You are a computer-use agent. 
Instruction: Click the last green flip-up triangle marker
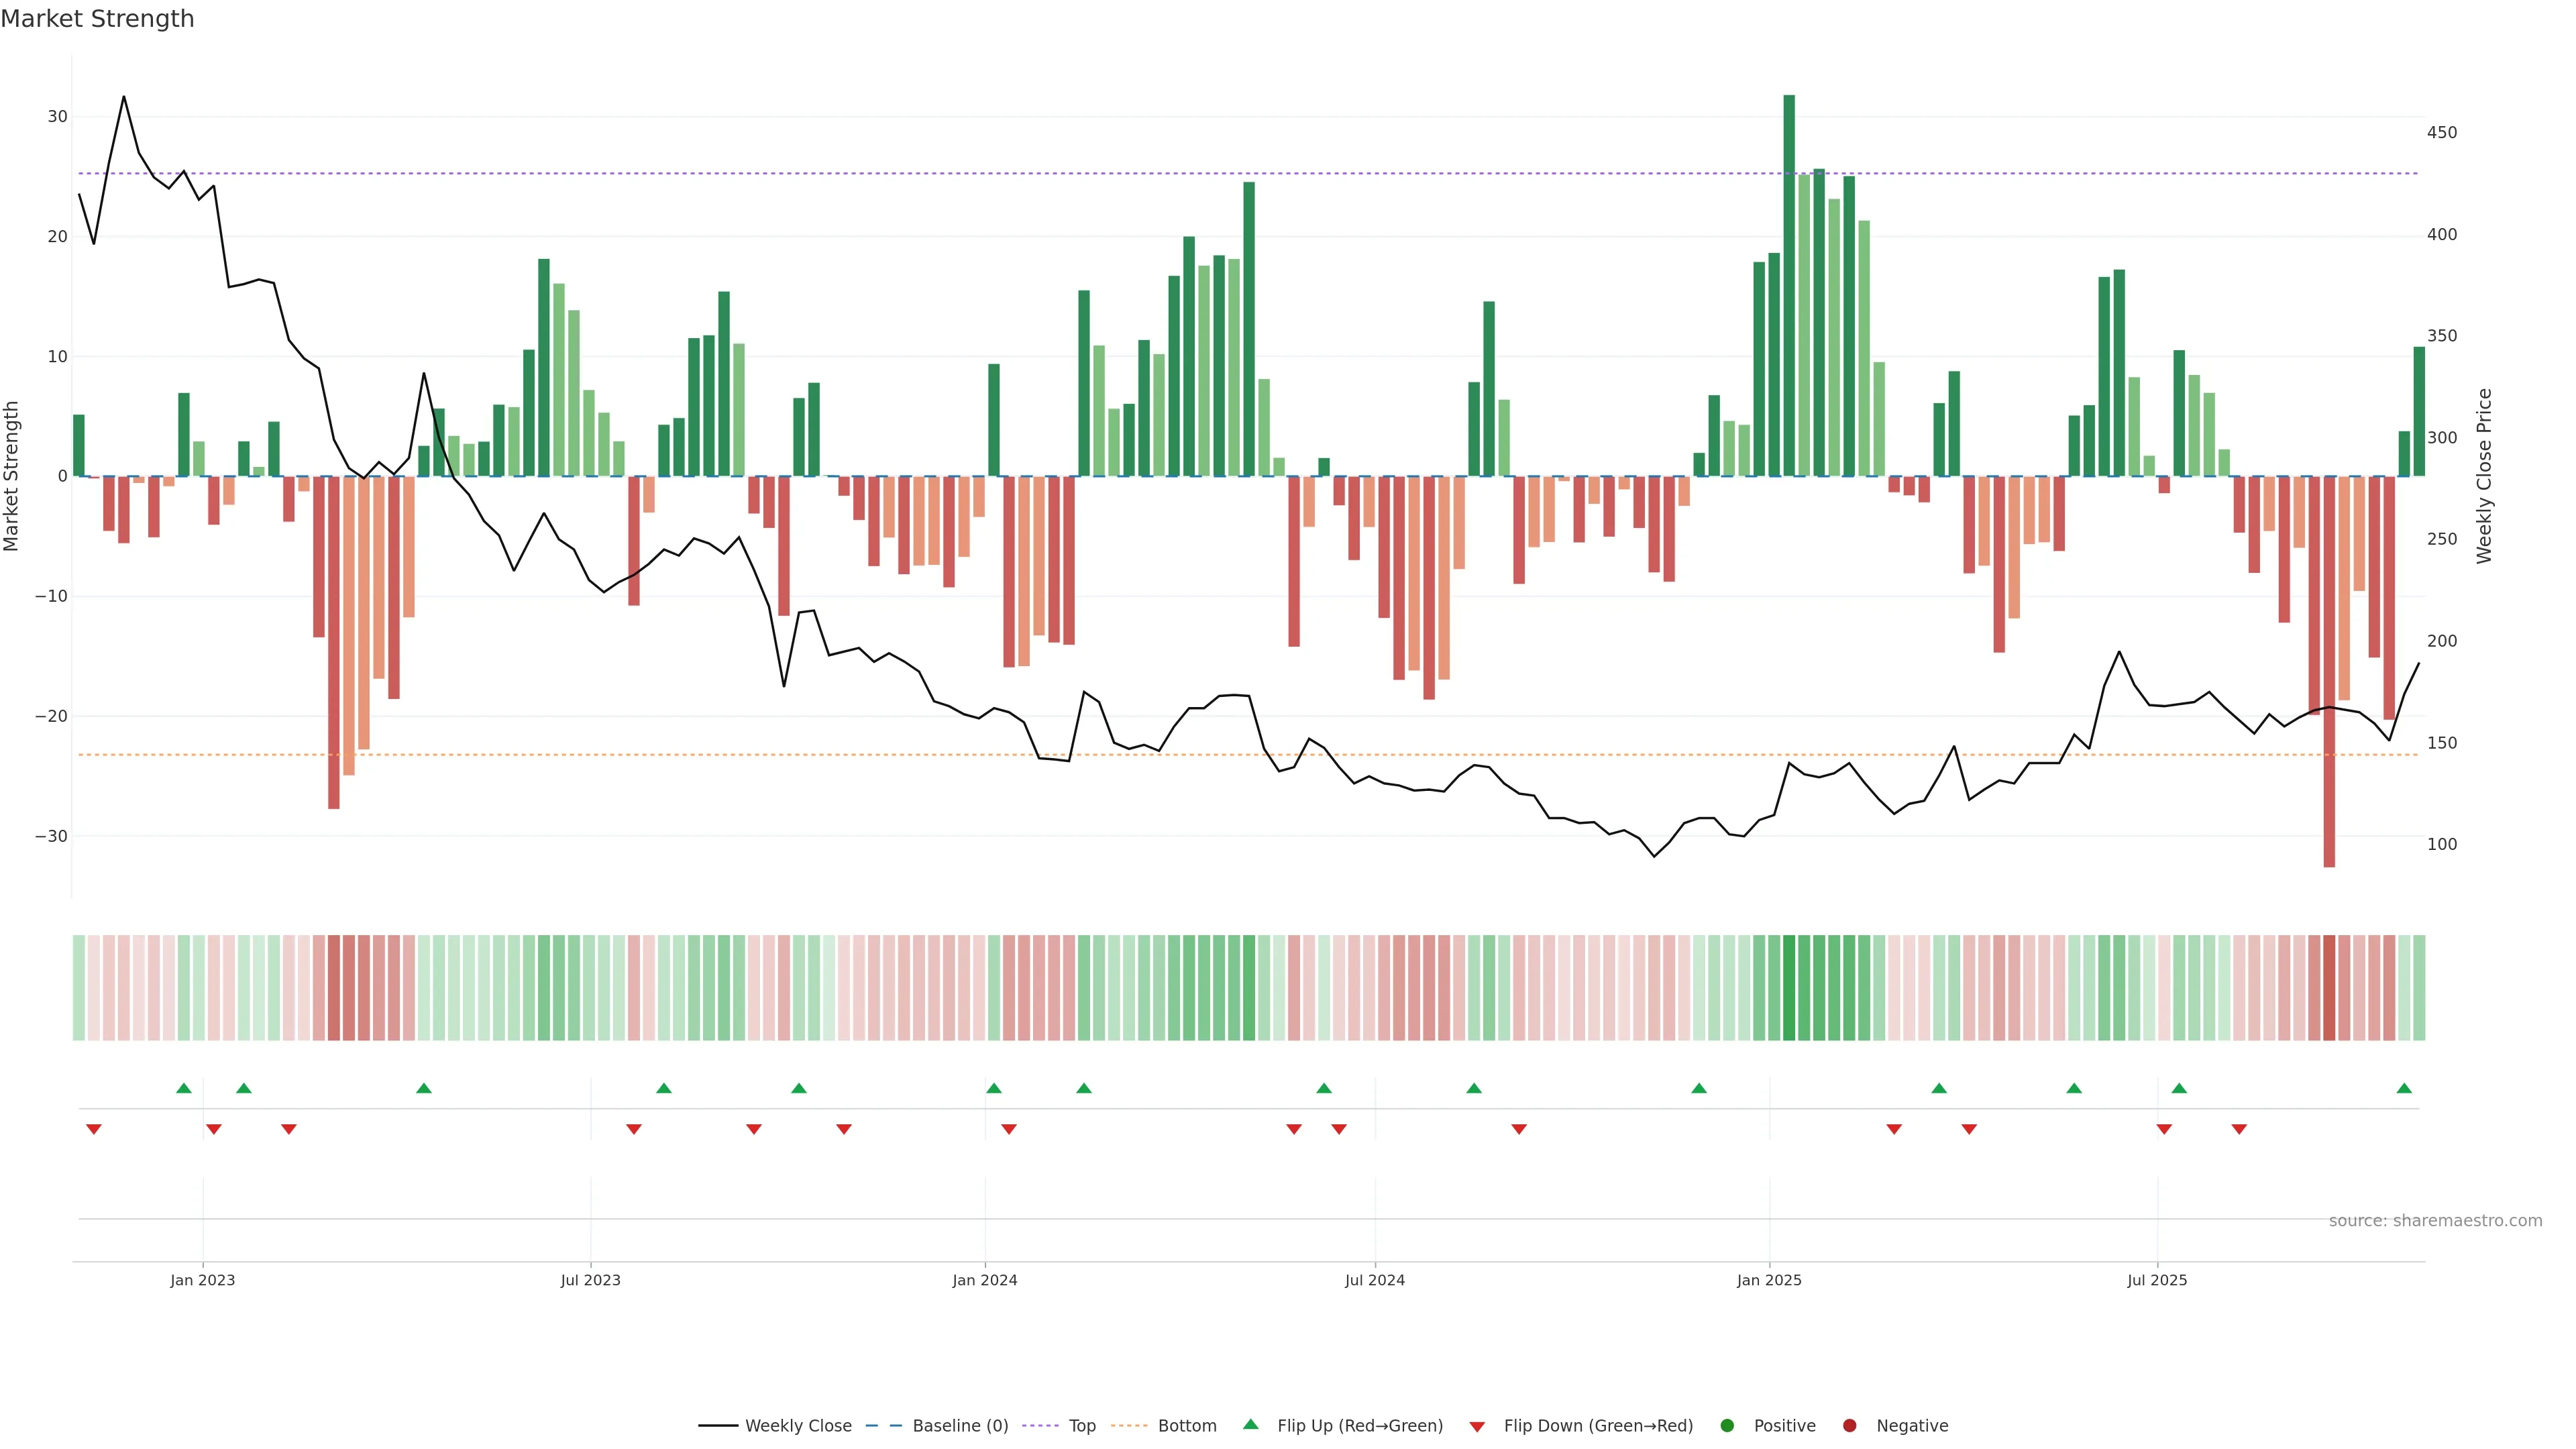(x=2404, y=1088)
